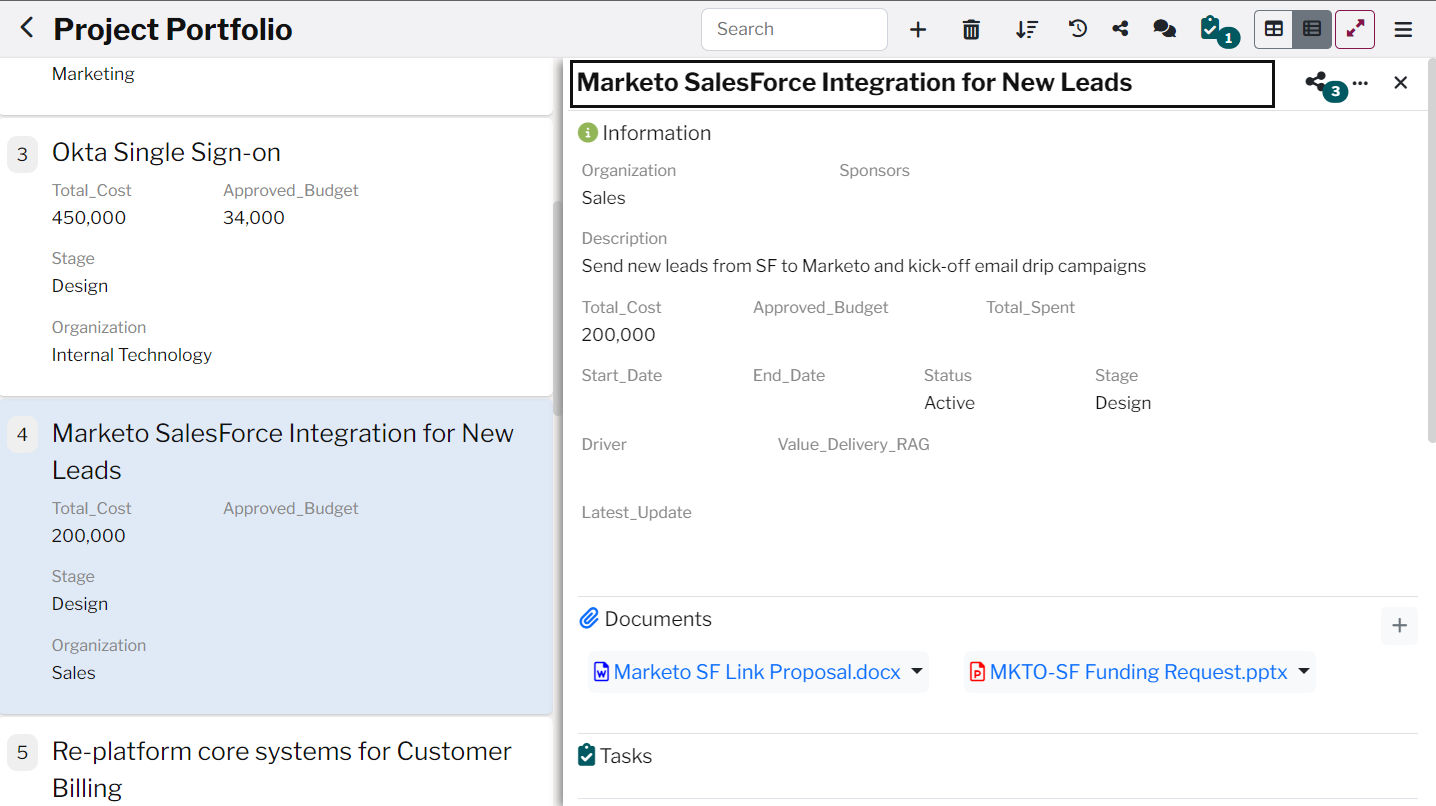The width and height of the screenshot is (1436, 806).
Task: Toggle the expand fullscreen arrows button
Action: (1355, 29)
